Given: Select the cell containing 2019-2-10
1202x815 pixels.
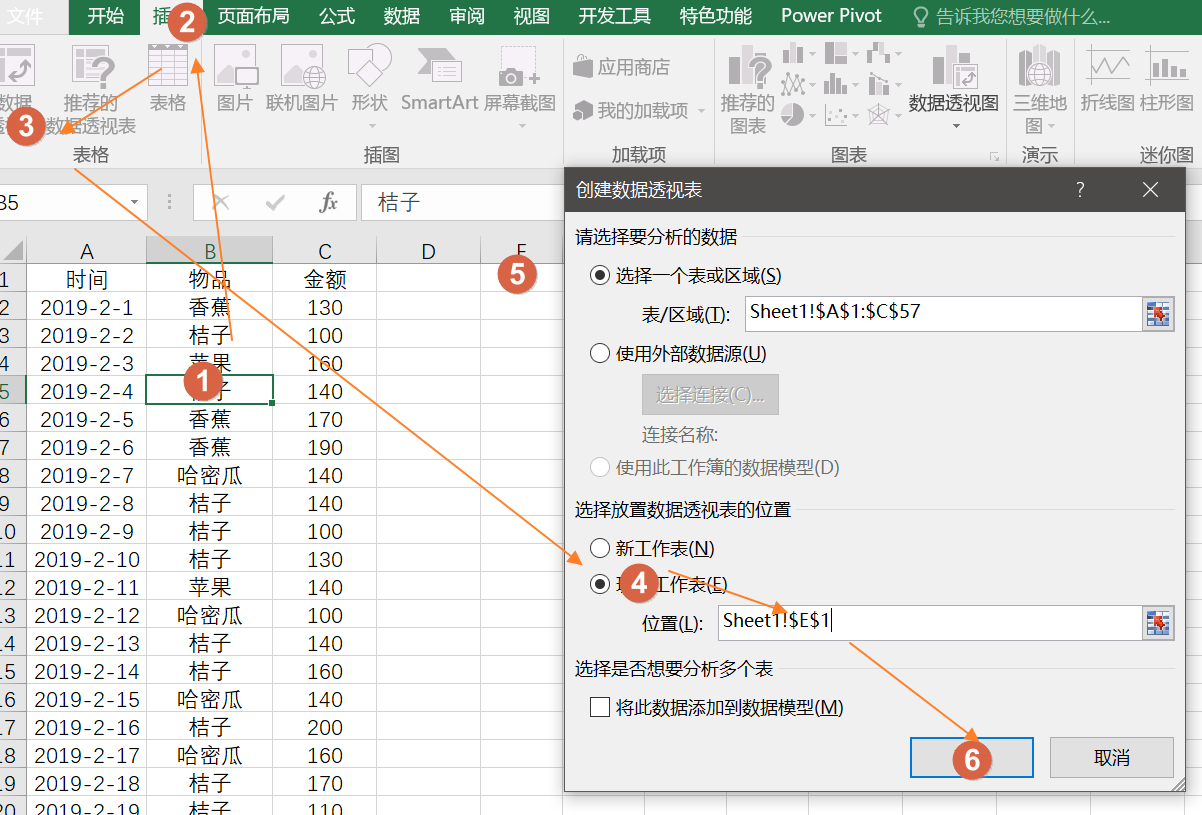Looking at the screenshot, I should (x=87, y=560).
